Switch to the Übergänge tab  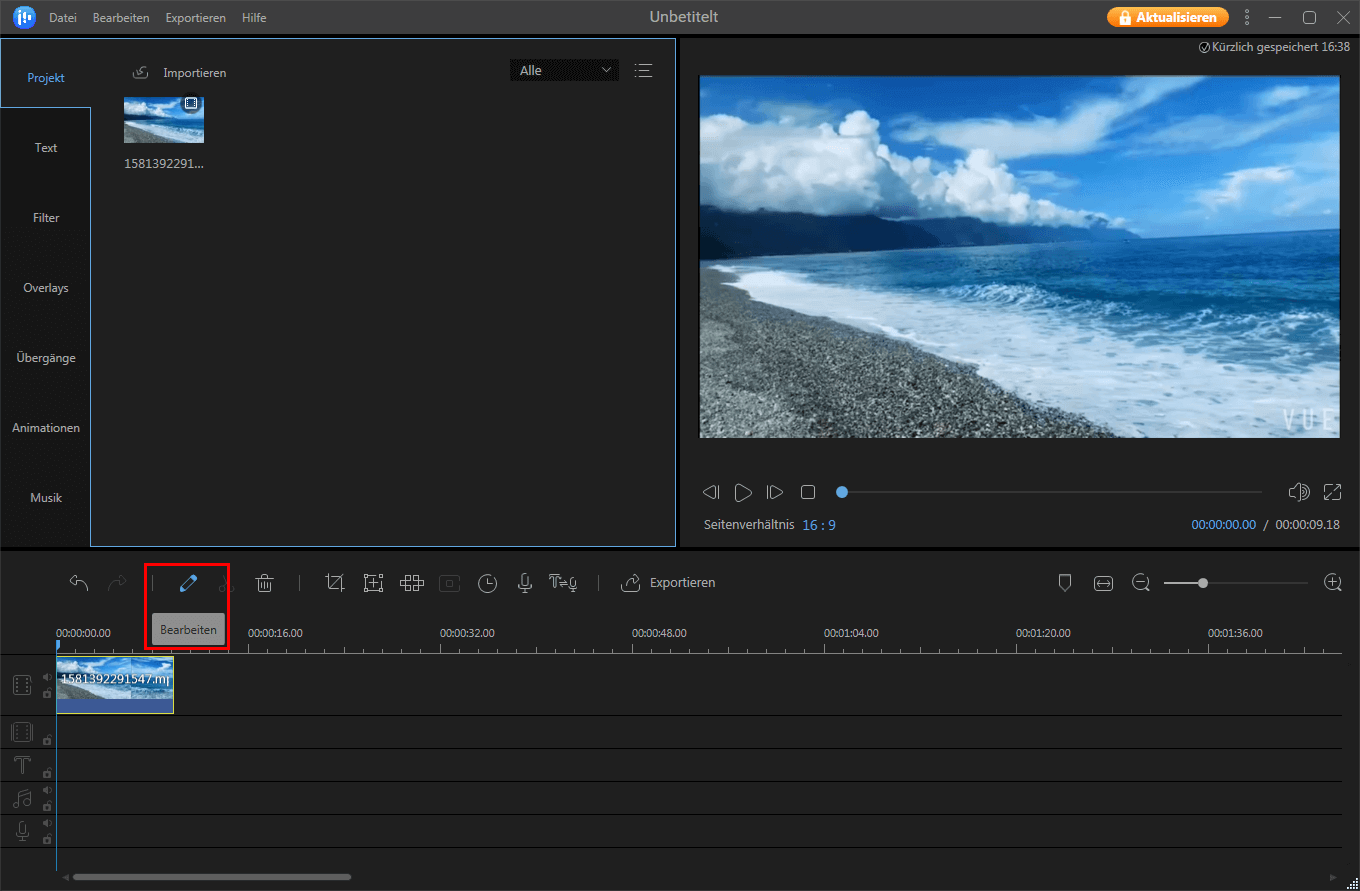[46, 358]
